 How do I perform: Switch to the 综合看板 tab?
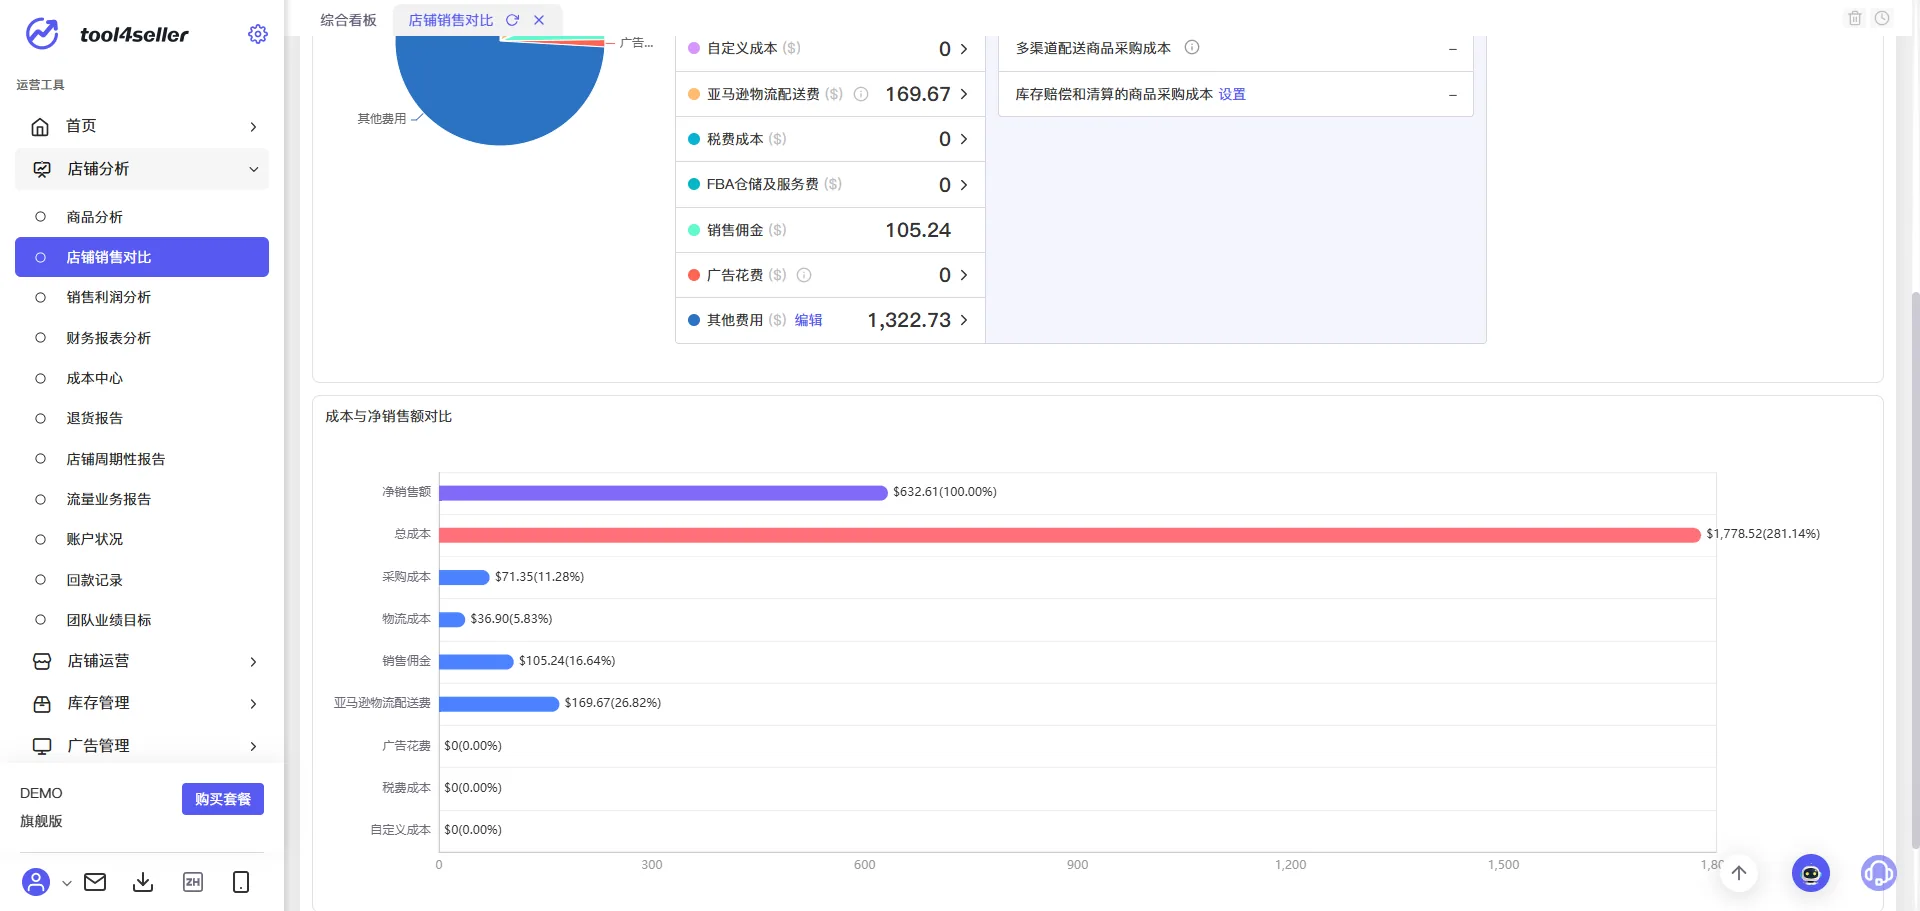tap(348, 20)
